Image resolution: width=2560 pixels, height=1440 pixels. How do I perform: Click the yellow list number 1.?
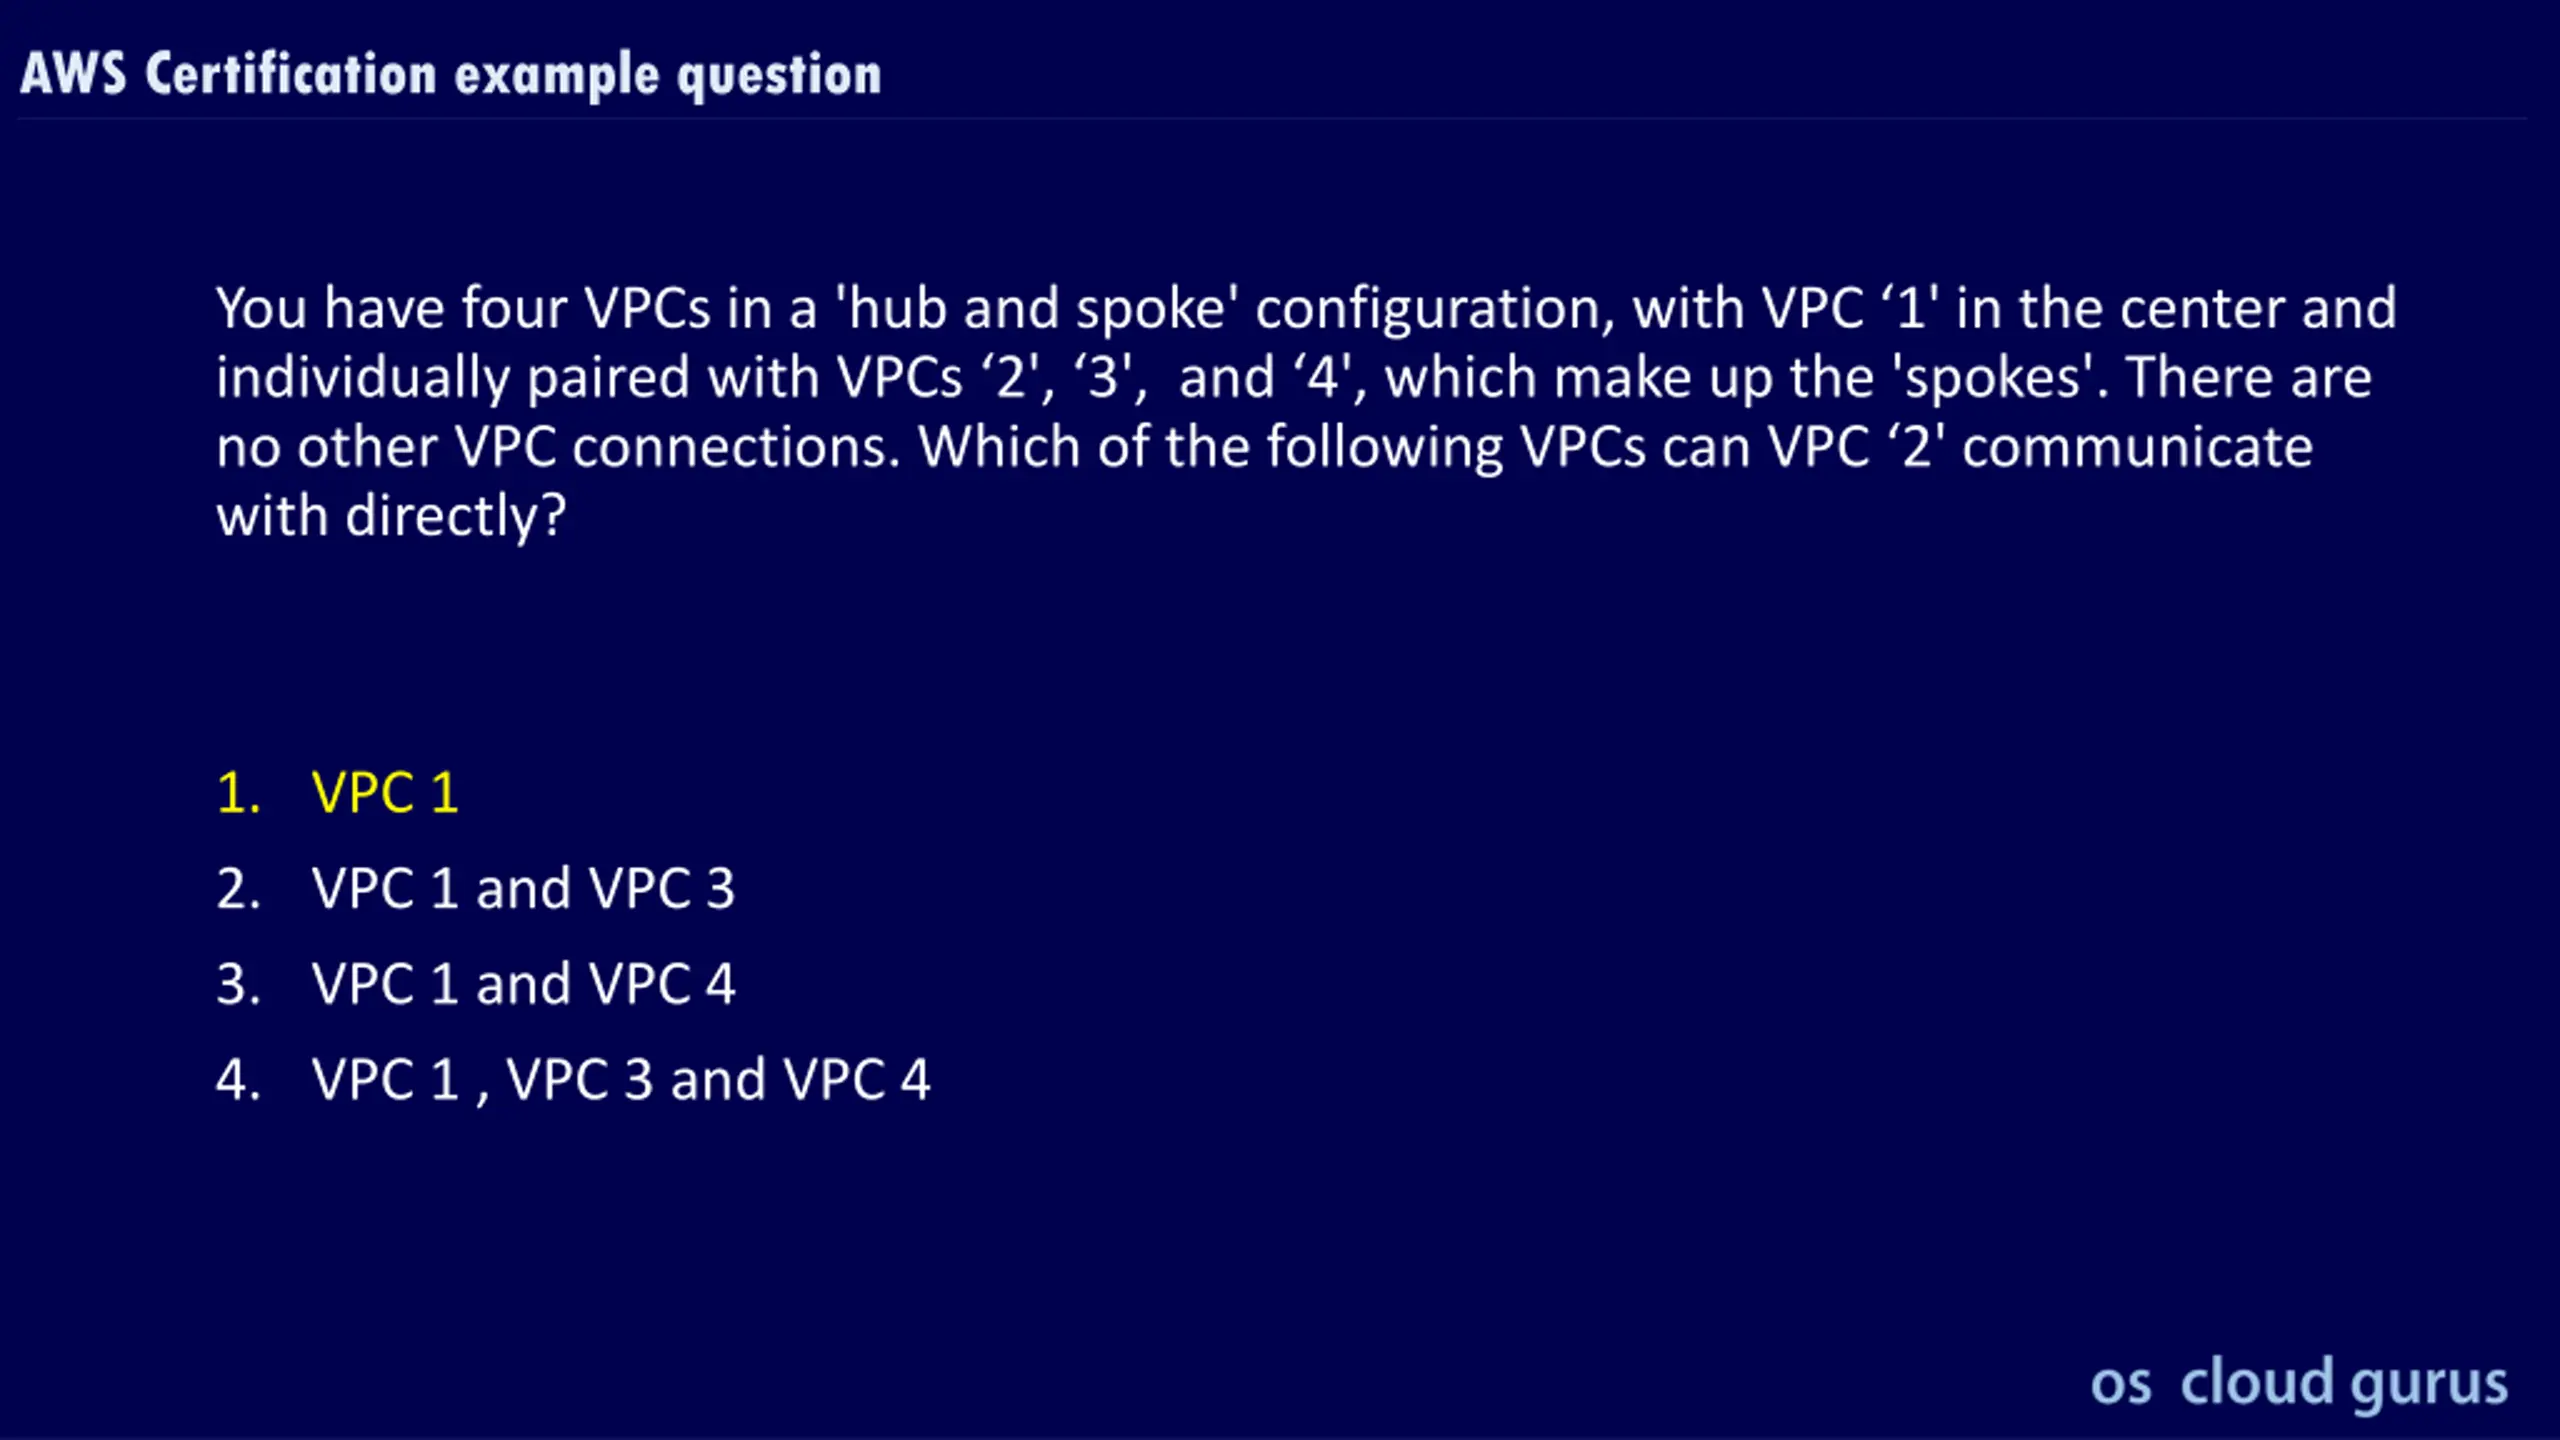(238, 793)
